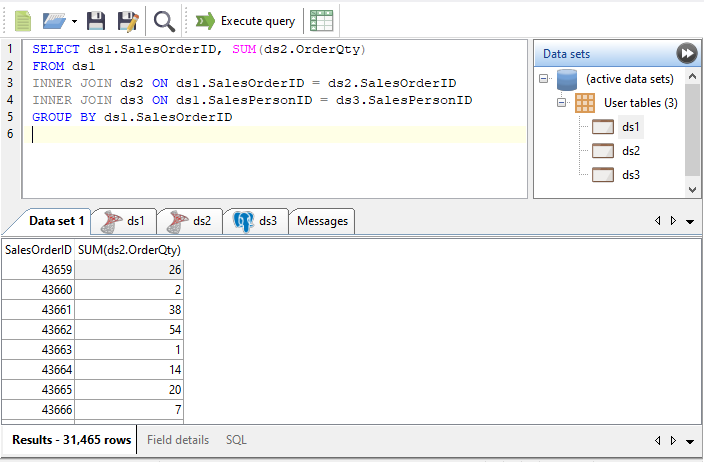Click the green grid icon in toolbar
The image size is (704, 462).
click(321, 20)
